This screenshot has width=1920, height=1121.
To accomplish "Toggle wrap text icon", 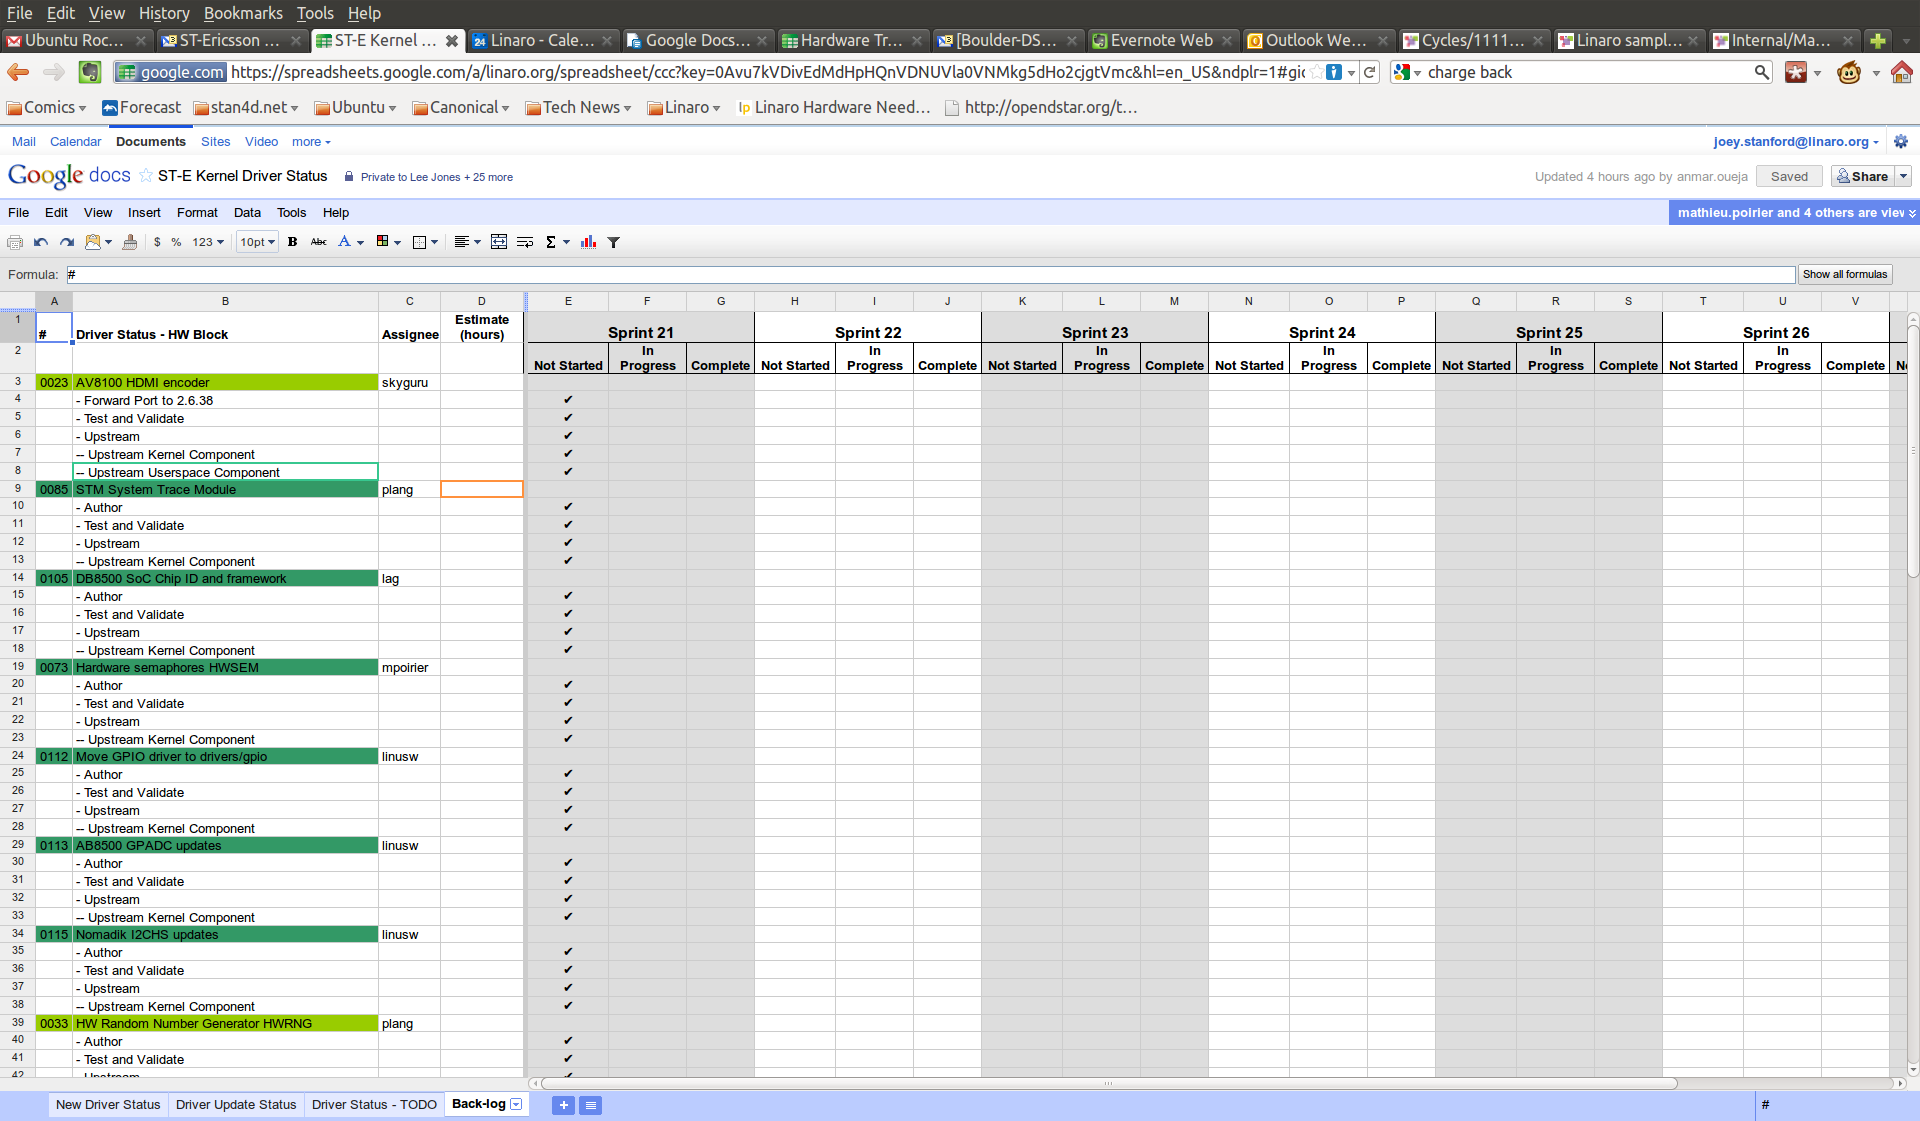I will (x=525, y=242).
